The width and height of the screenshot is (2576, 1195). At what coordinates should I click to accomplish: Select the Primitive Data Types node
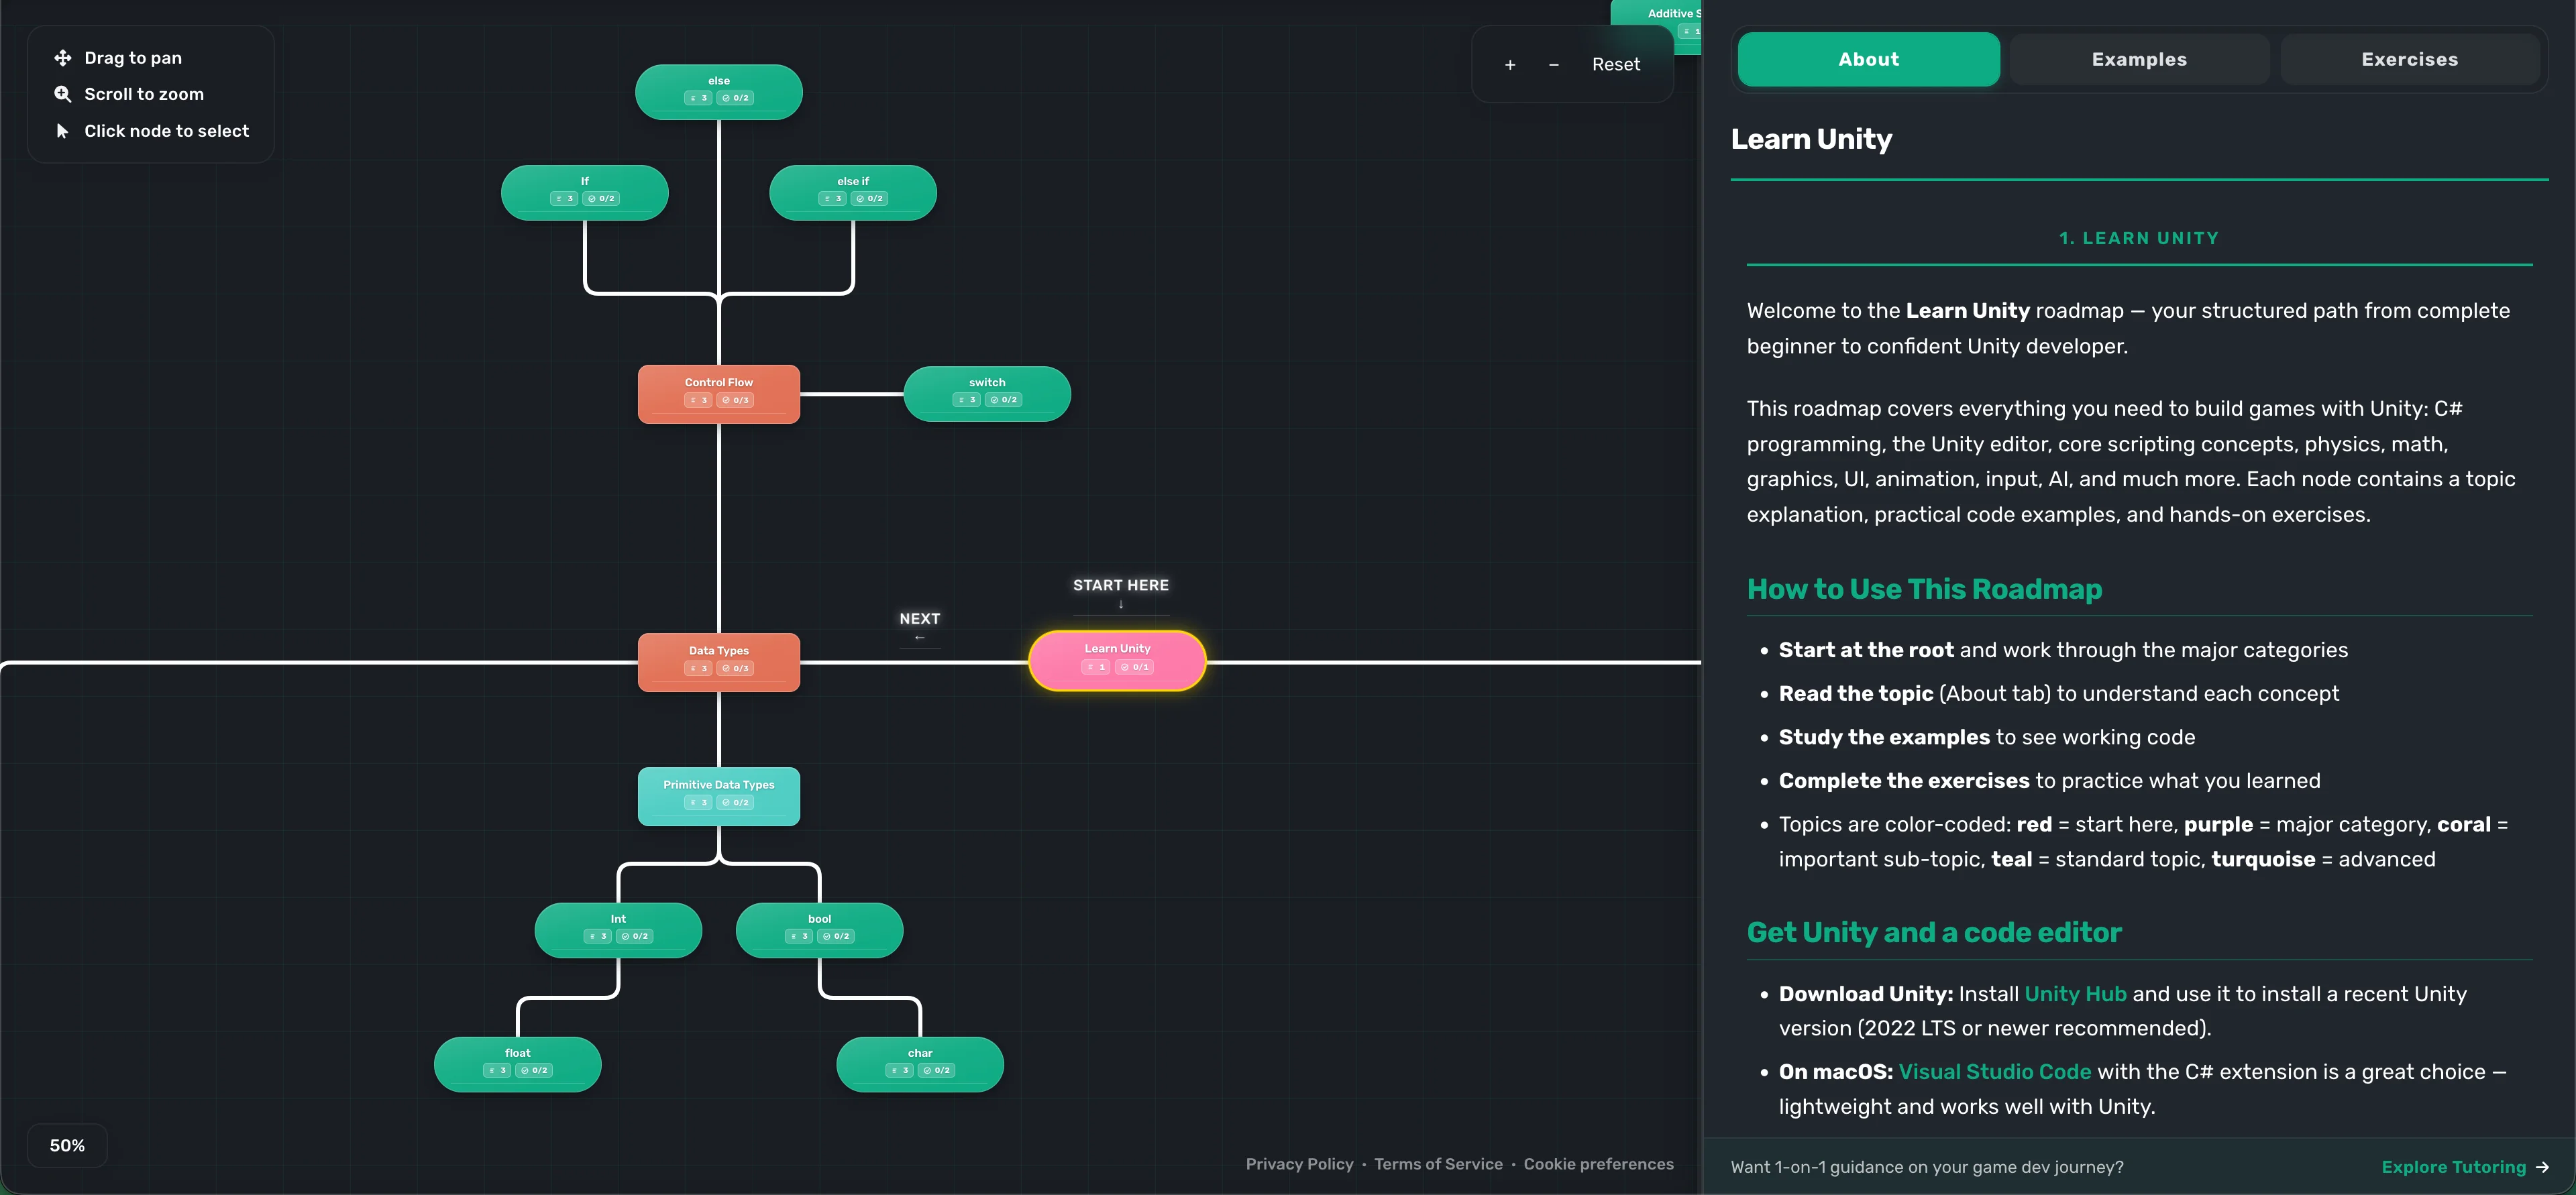coord(719,796)
